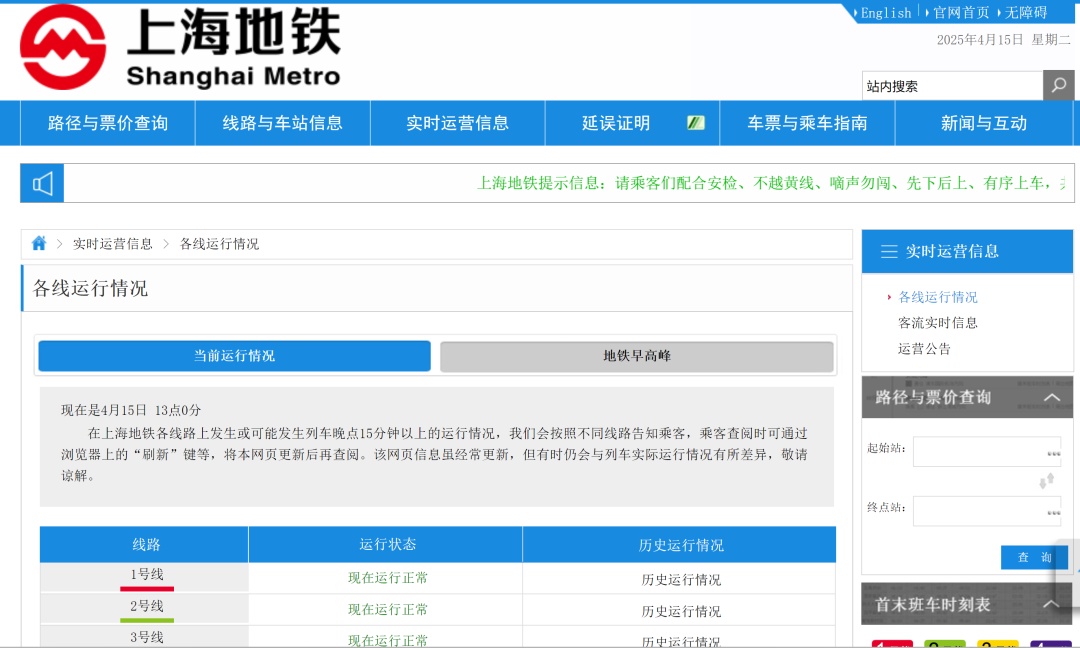Open the 终点站 station picker dots
The width and height of the screenshot is (1080, 648).
tap(1053, 512)
